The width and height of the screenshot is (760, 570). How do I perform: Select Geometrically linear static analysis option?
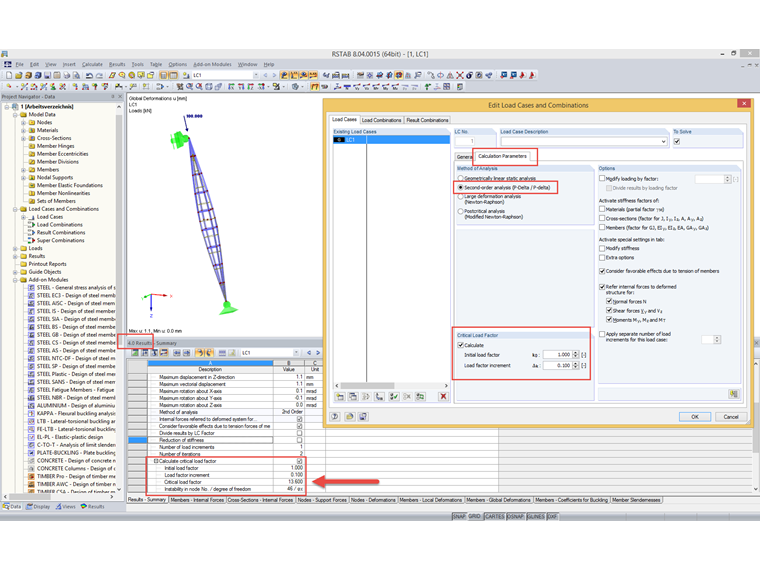coord(460,178)
